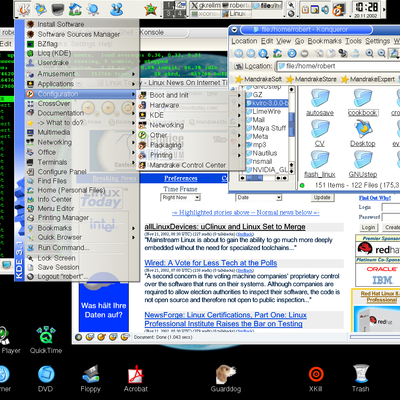The height and width of the screenshot is (400, 400).
Task: Click Konqueror back arrow button
Action: pos(239,53)
